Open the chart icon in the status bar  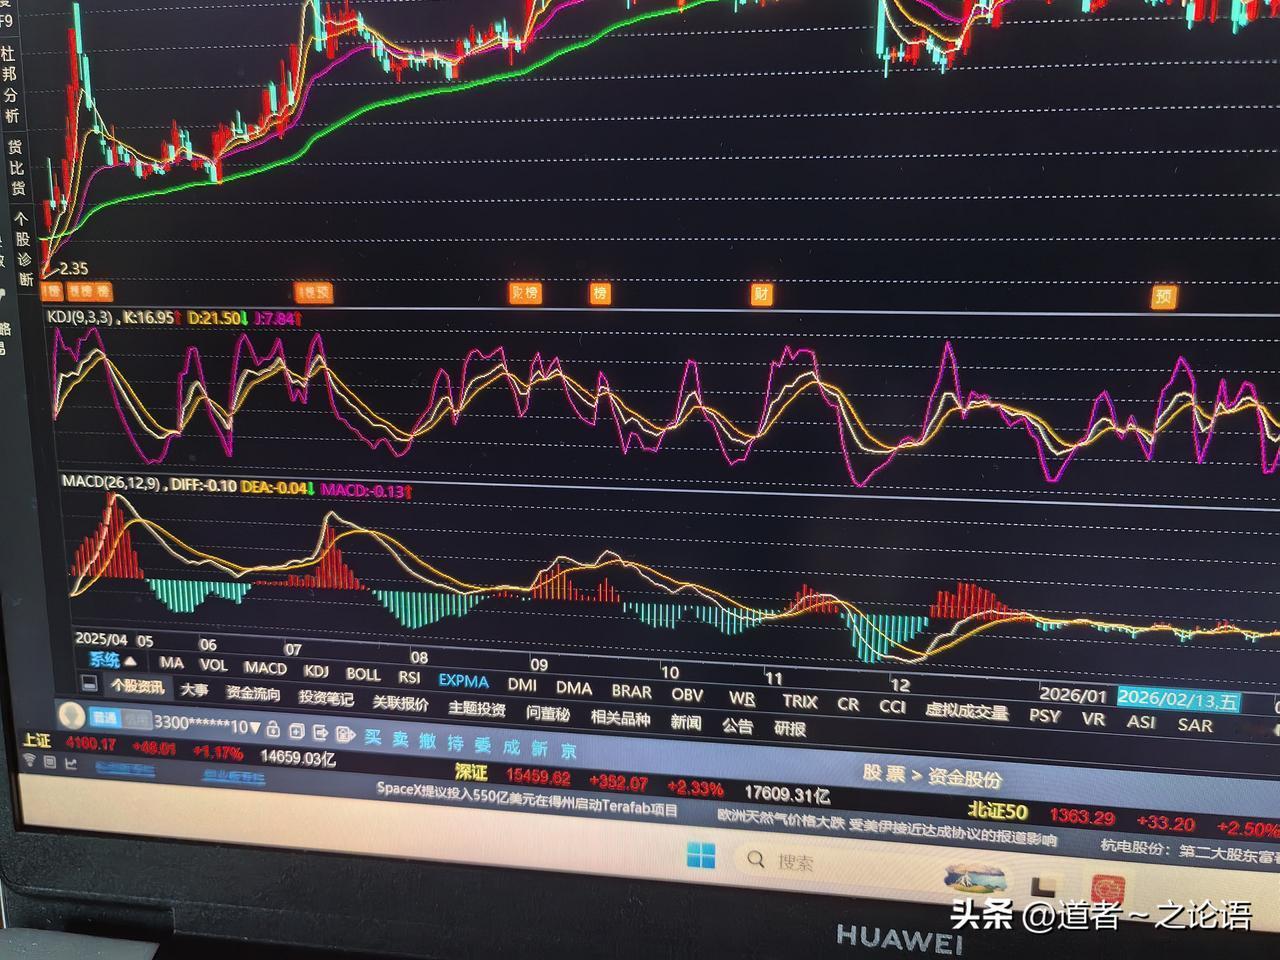coord(70,763)
